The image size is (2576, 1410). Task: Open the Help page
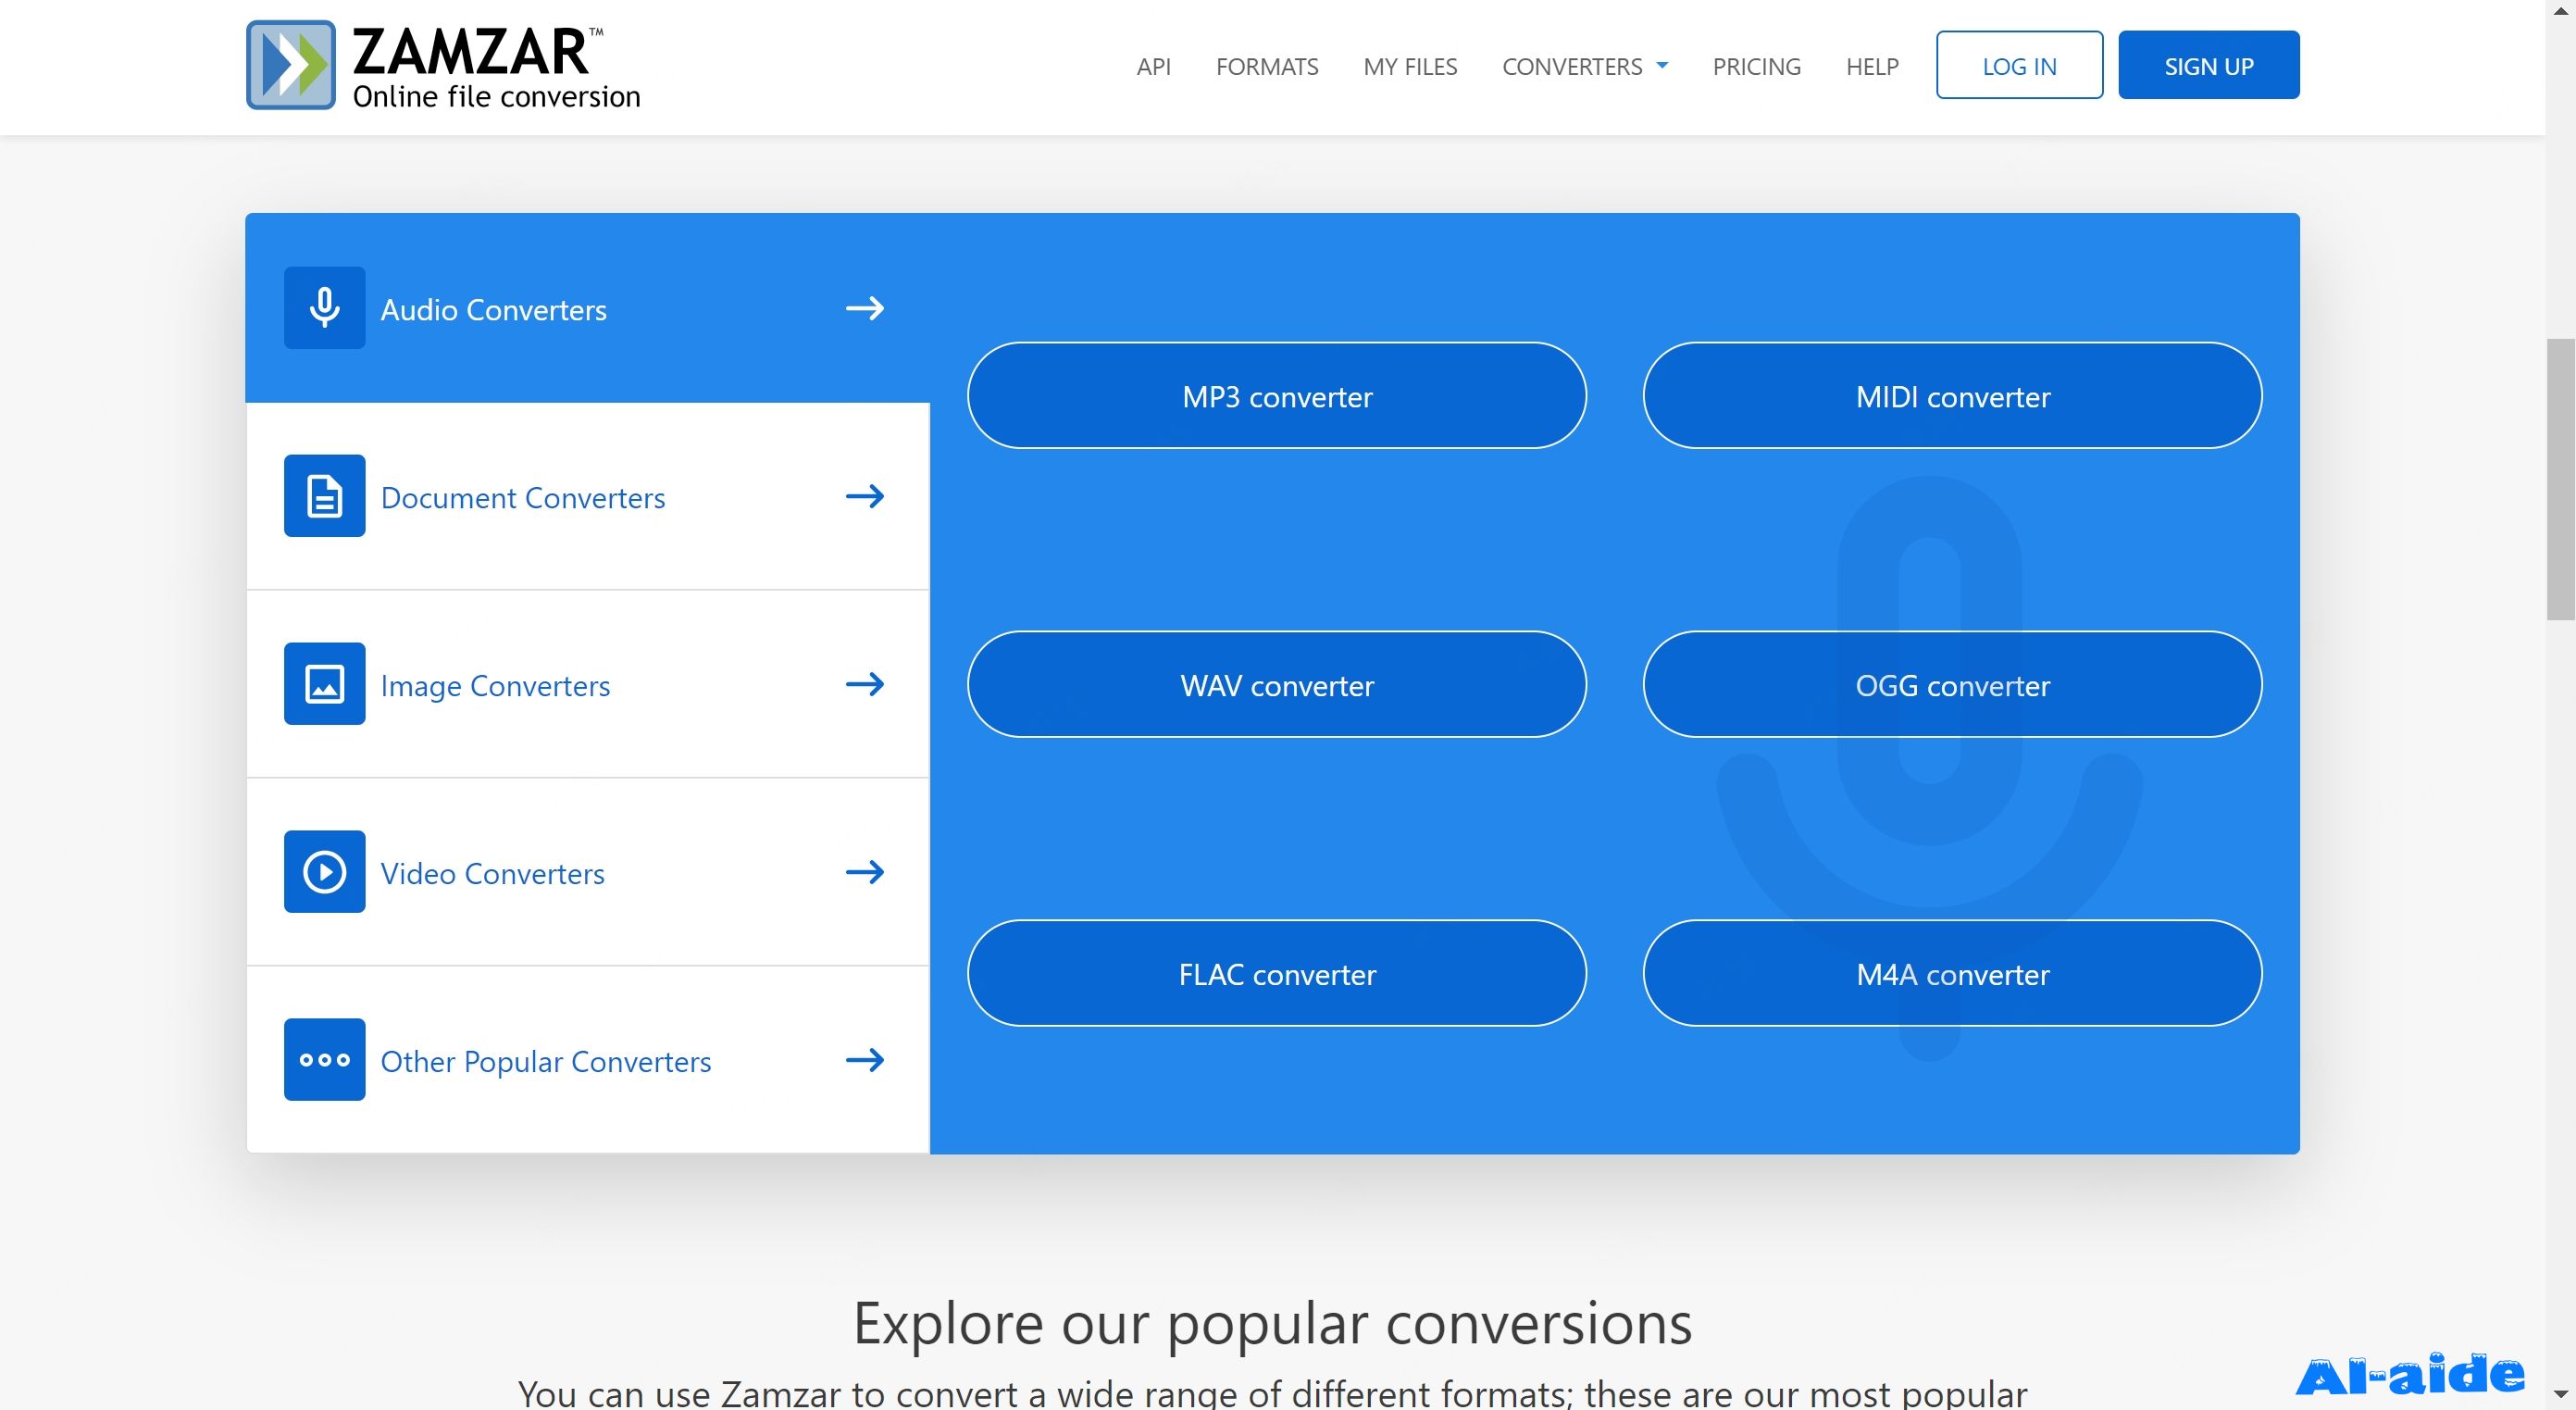[1872, 66]
